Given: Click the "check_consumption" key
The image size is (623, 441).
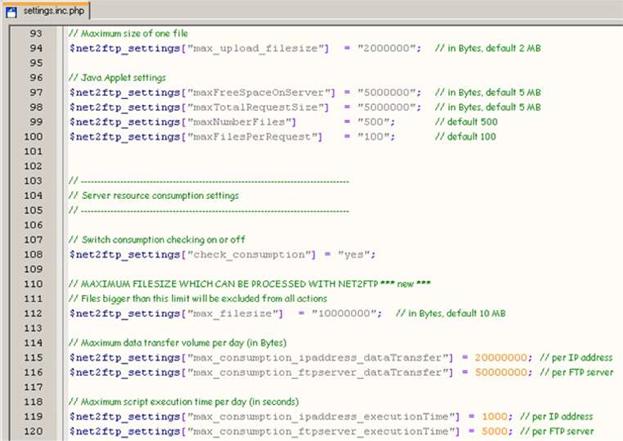Looking at the screenshot, I should coord(251,255).
